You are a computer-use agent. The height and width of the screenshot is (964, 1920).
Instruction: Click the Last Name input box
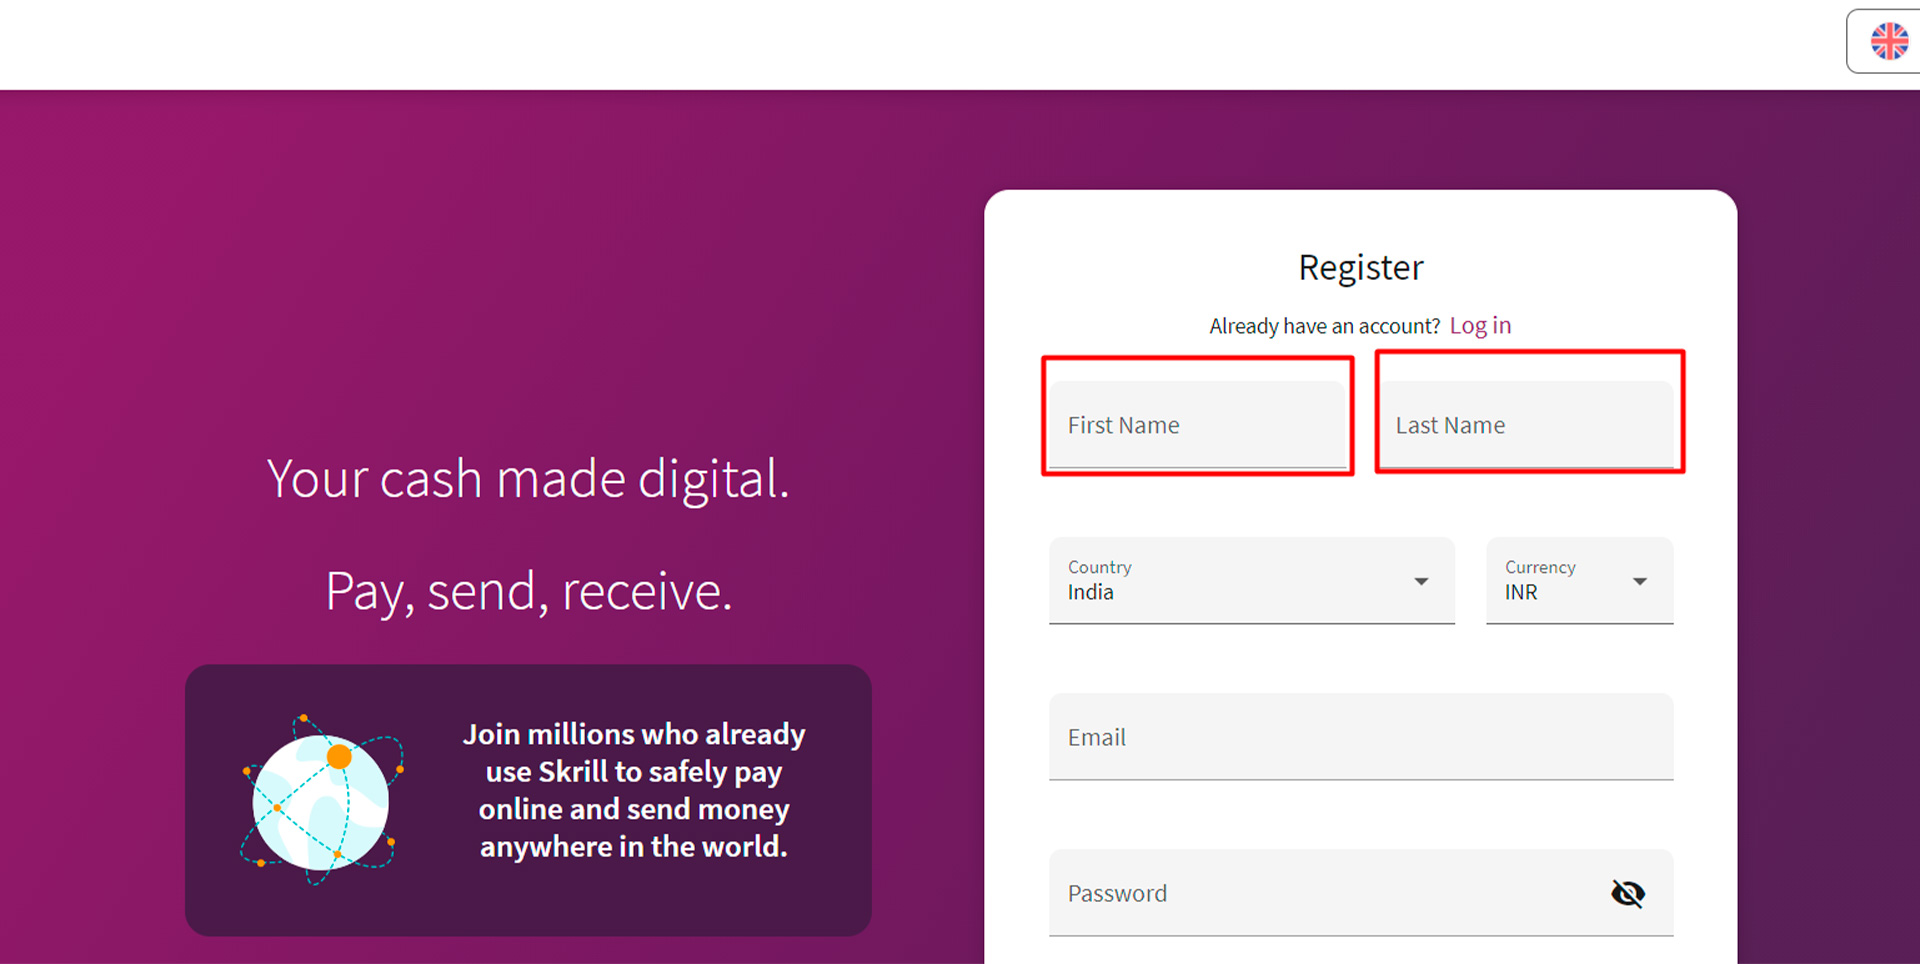point(1528,424)
